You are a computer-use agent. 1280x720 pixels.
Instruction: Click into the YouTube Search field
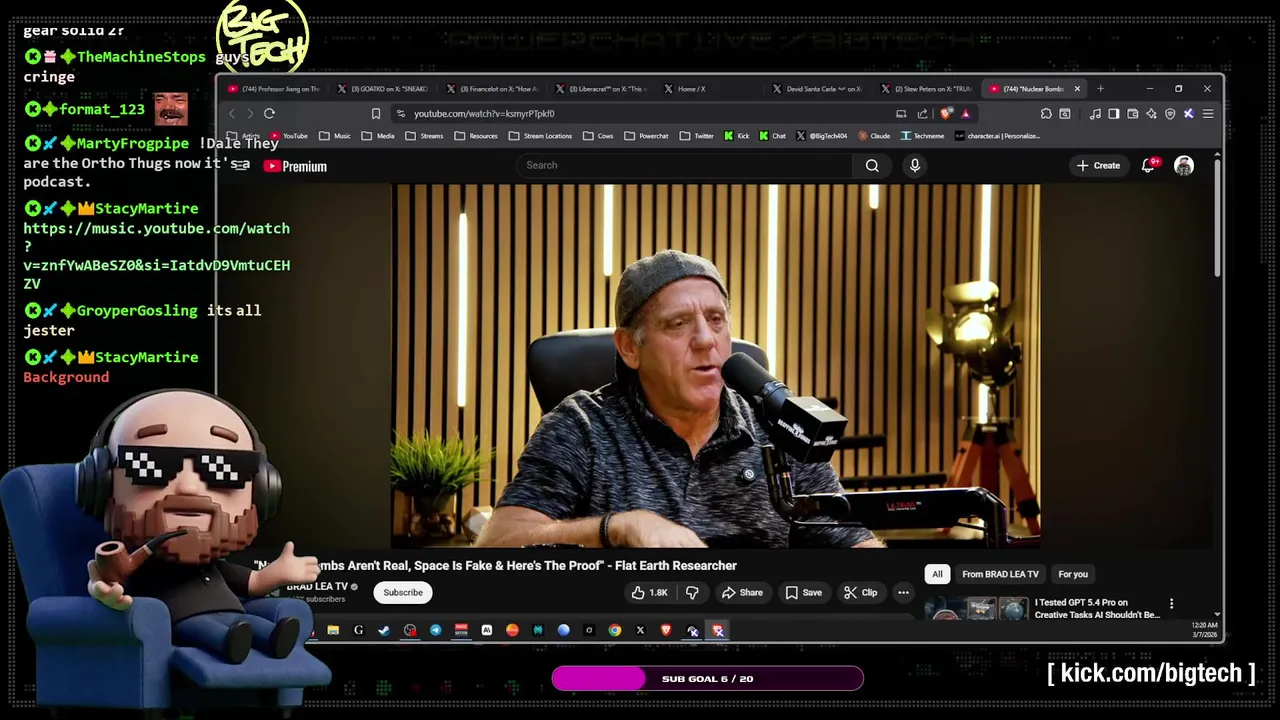pos(685,166)
